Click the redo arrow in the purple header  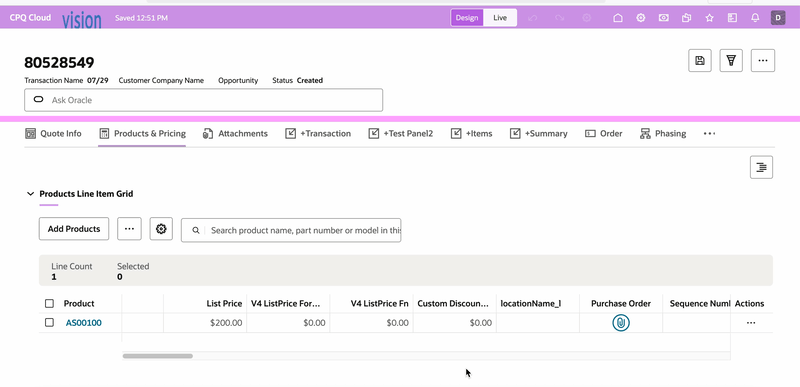(x=560, y=18)
